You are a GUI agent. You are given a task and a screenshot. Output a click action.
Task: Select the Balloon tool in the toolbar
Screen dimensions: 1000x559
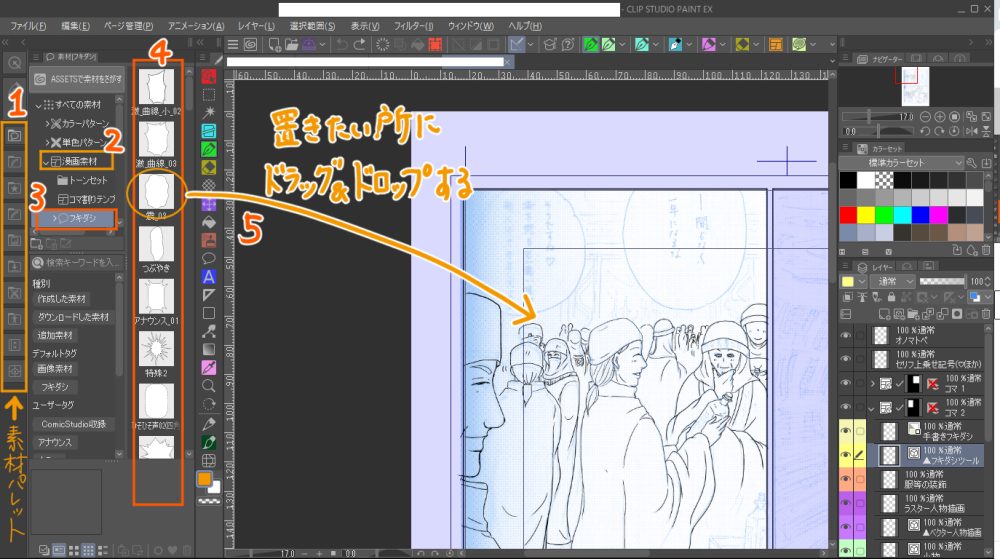pos(210,258)
